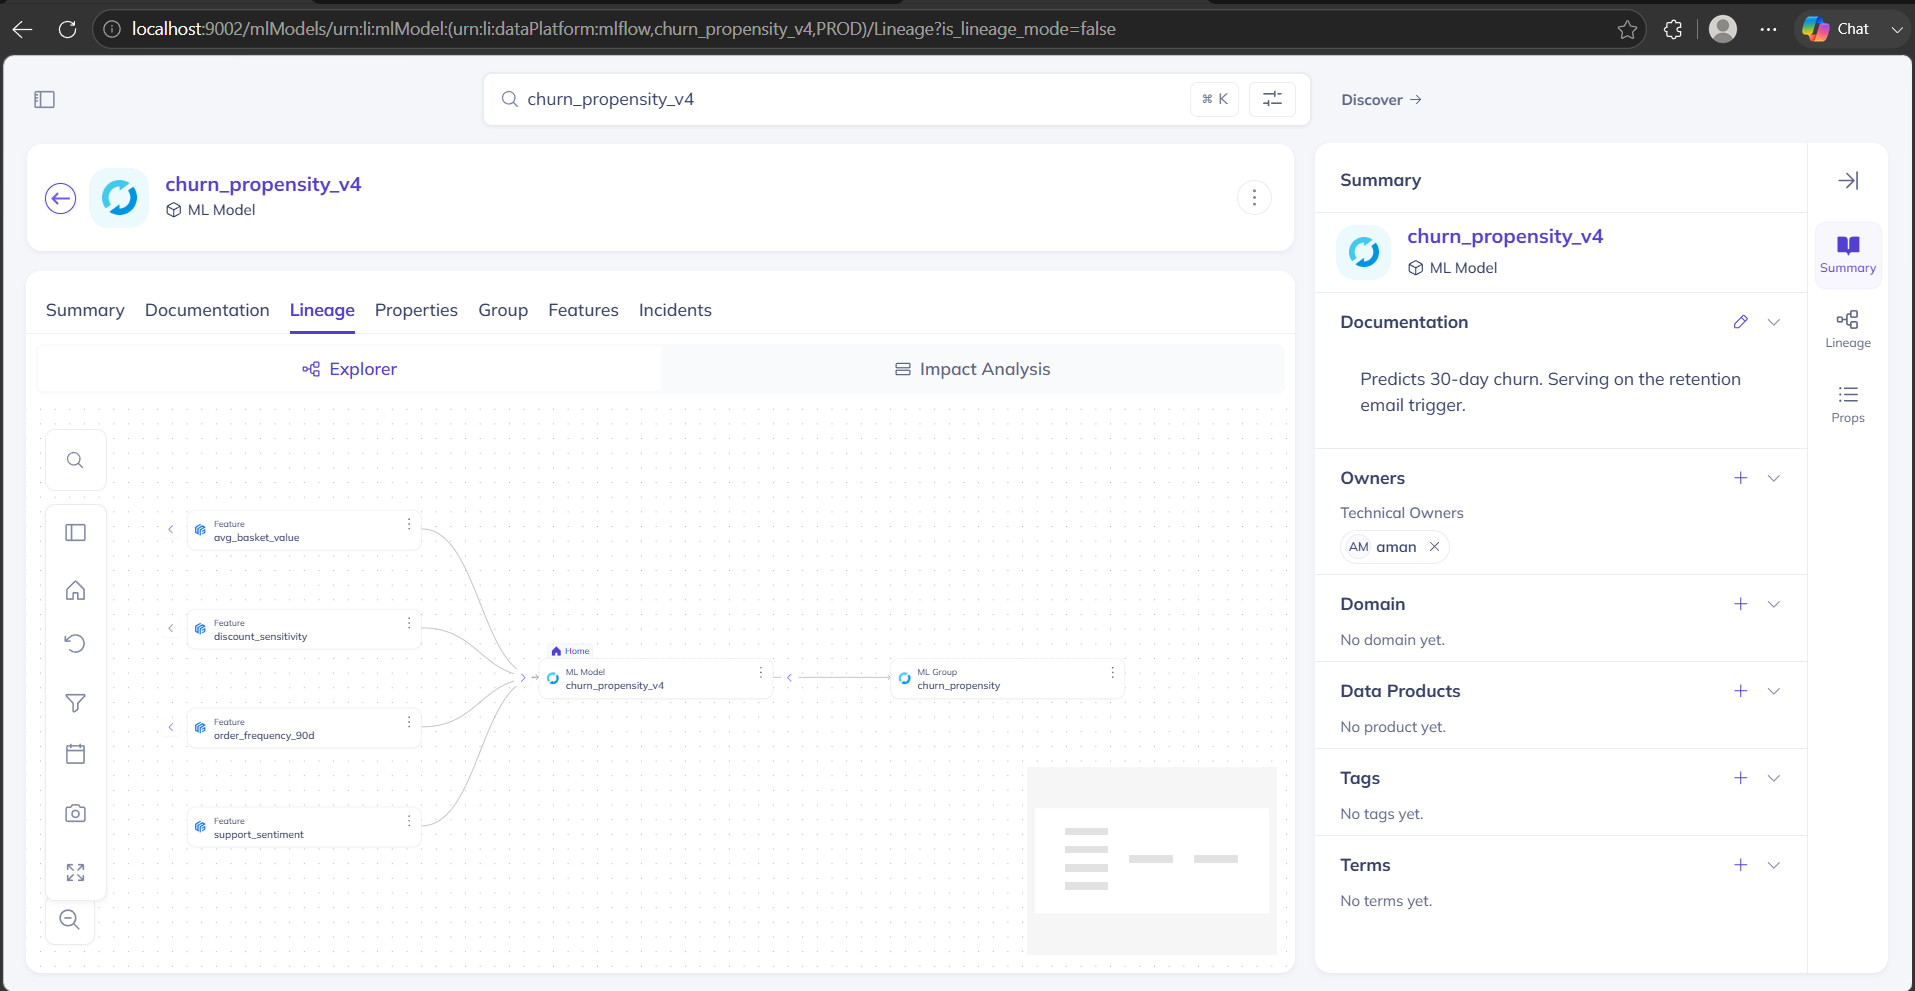Reset the lineage graph with undo icon
Viewport: 1915px width, 991px height.
point(75,643)
